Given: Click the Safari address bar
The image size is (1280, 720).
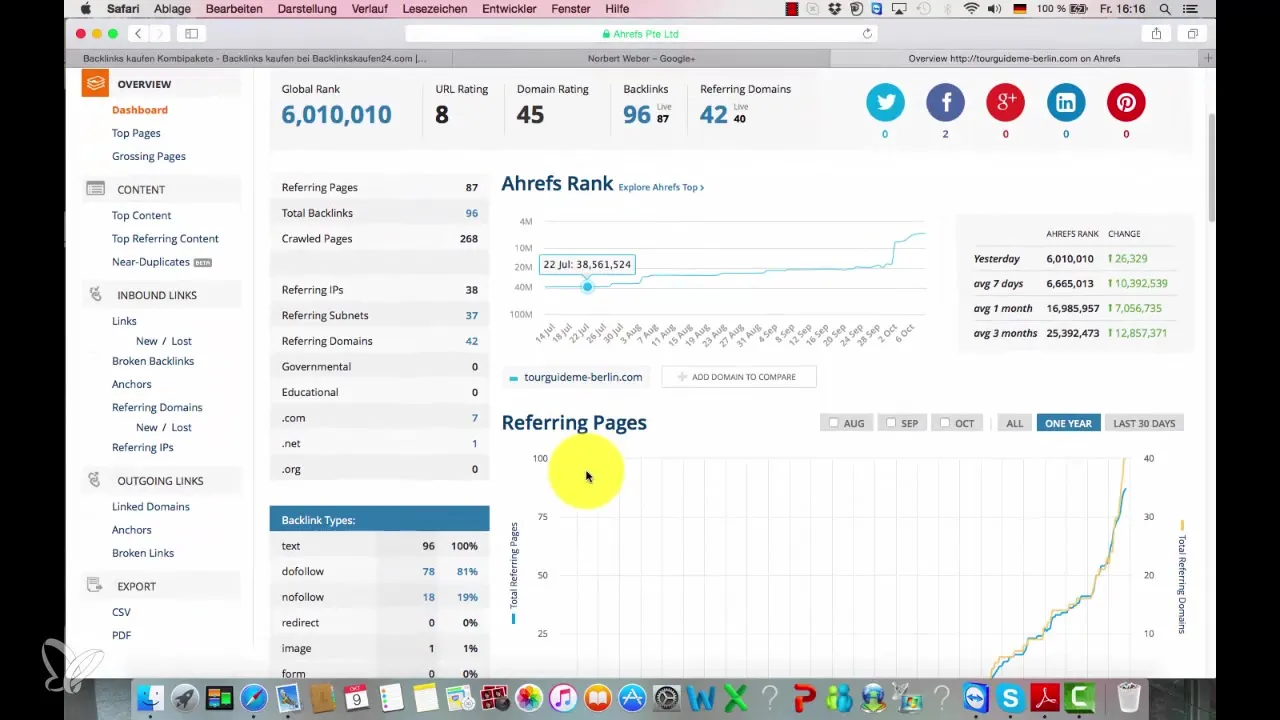Looking at the screenshot, I should click(640, 33).
